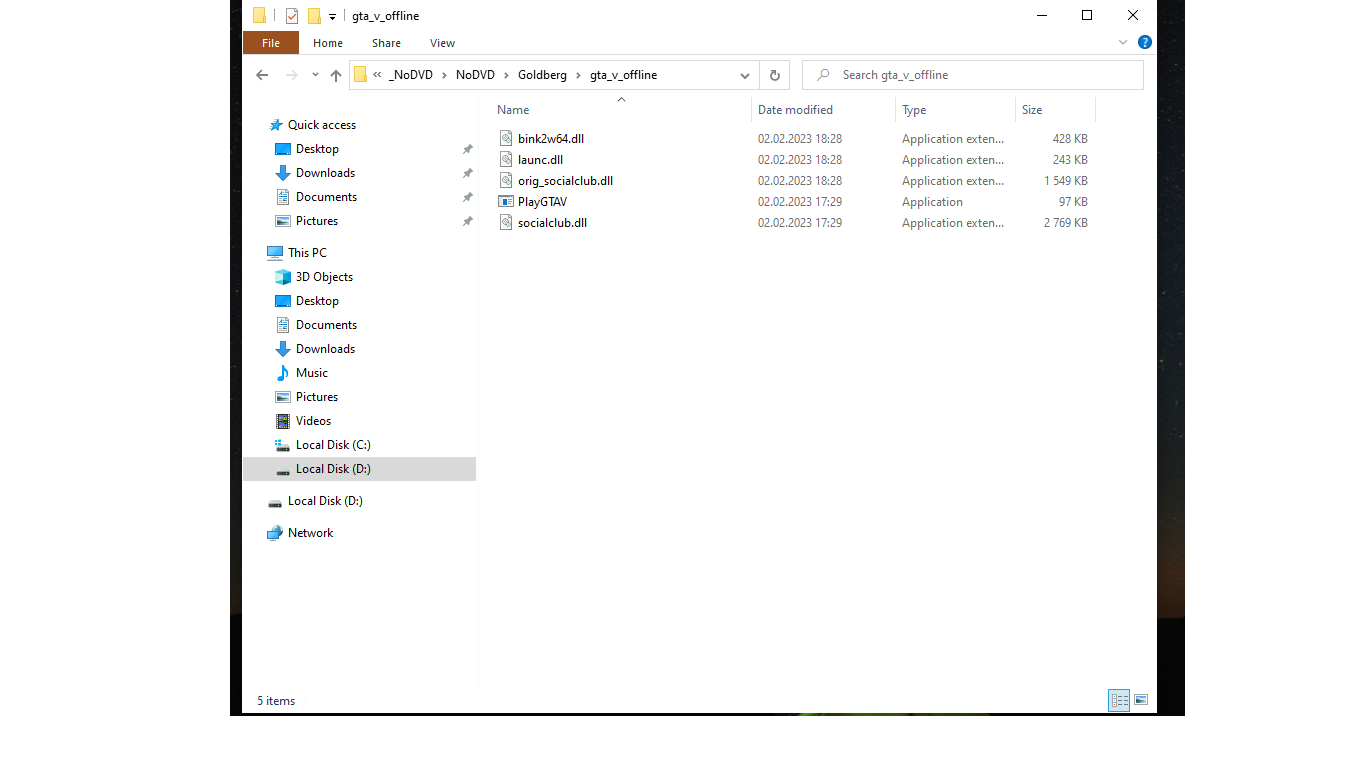Open Local Disk (C:) in sidebar
This screenshot has height=768, width=1366.
(333, 445)
